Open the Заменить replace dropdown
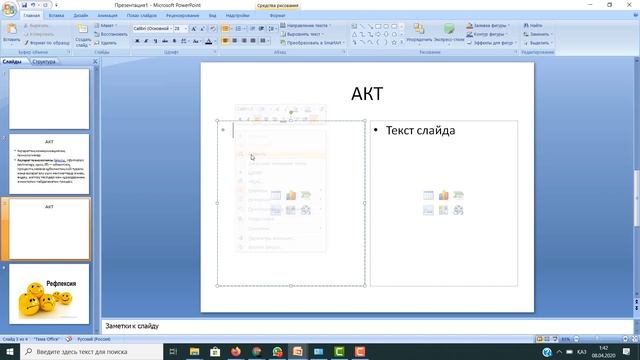This screenshot has width=640, height=360. (x=538, y=34)
